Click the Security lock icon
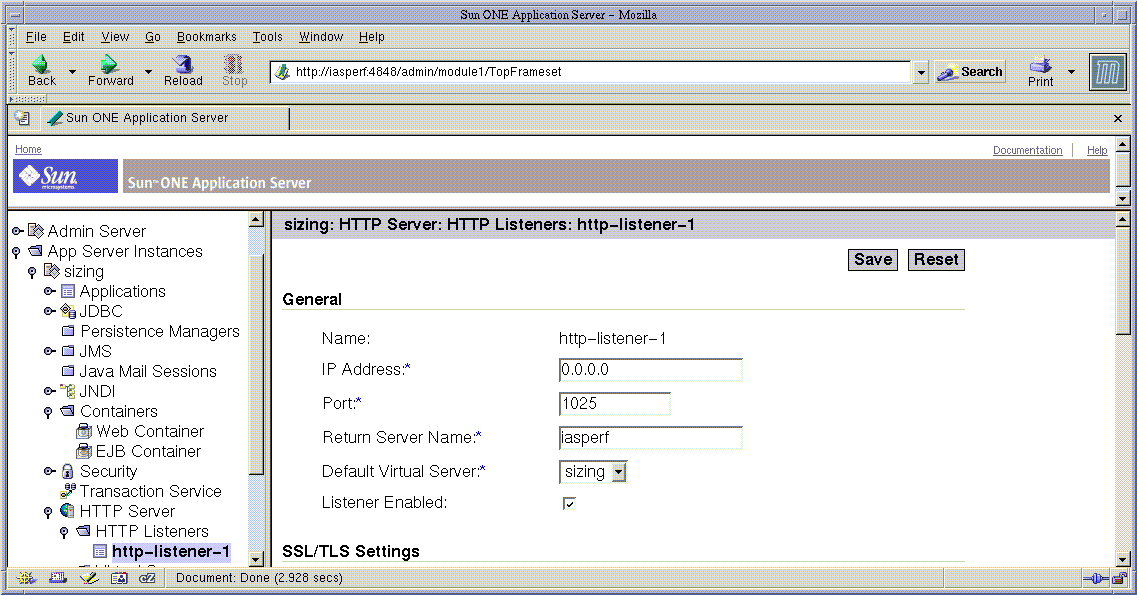The width and height of the screenshot is (1137, 595). point(68,471)
